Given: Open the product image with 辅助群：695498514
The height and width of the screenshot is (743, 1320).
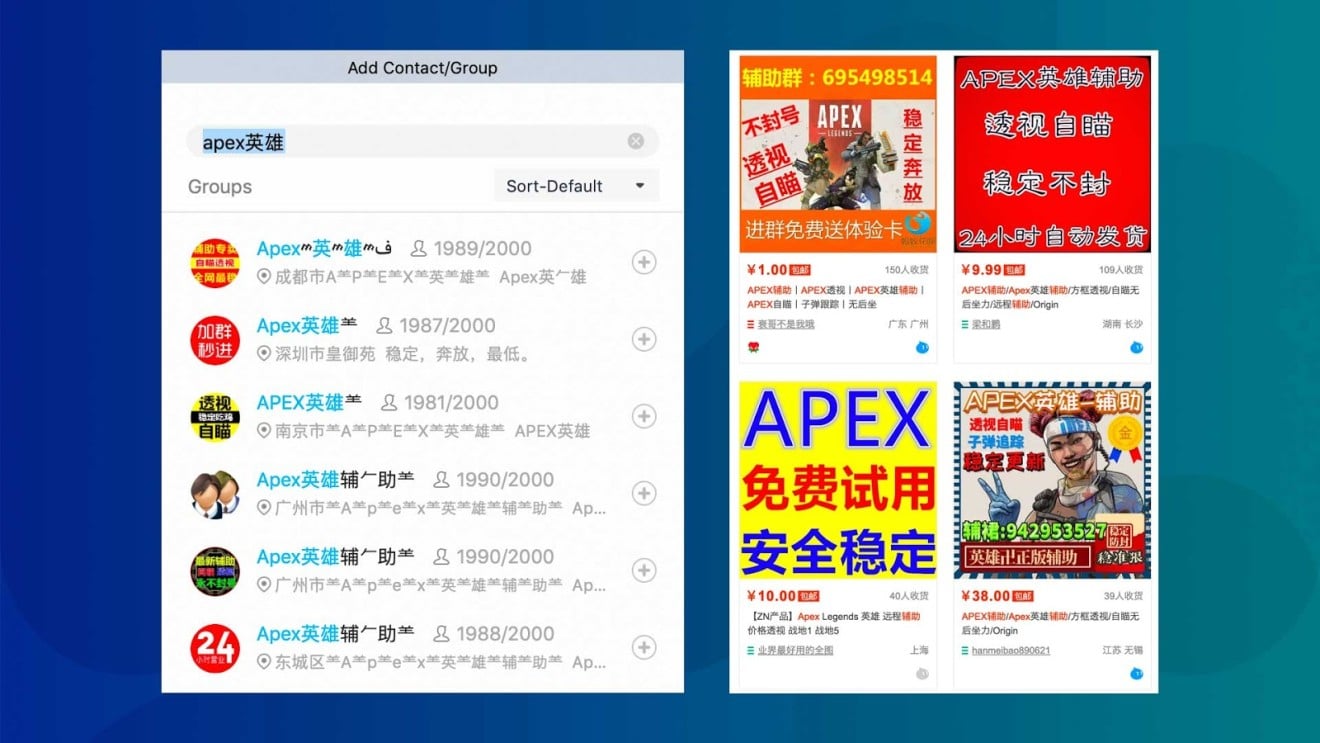Looking at the screenshot, I should point(838,154).
